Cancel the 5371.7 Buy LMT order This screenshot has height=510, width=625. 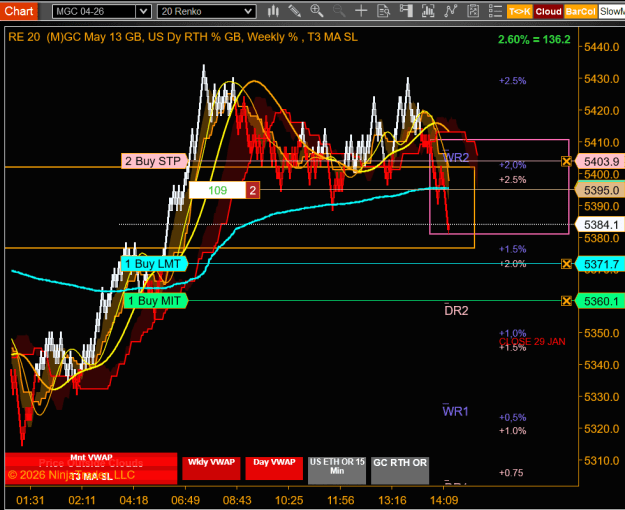[x=566, y=264]
